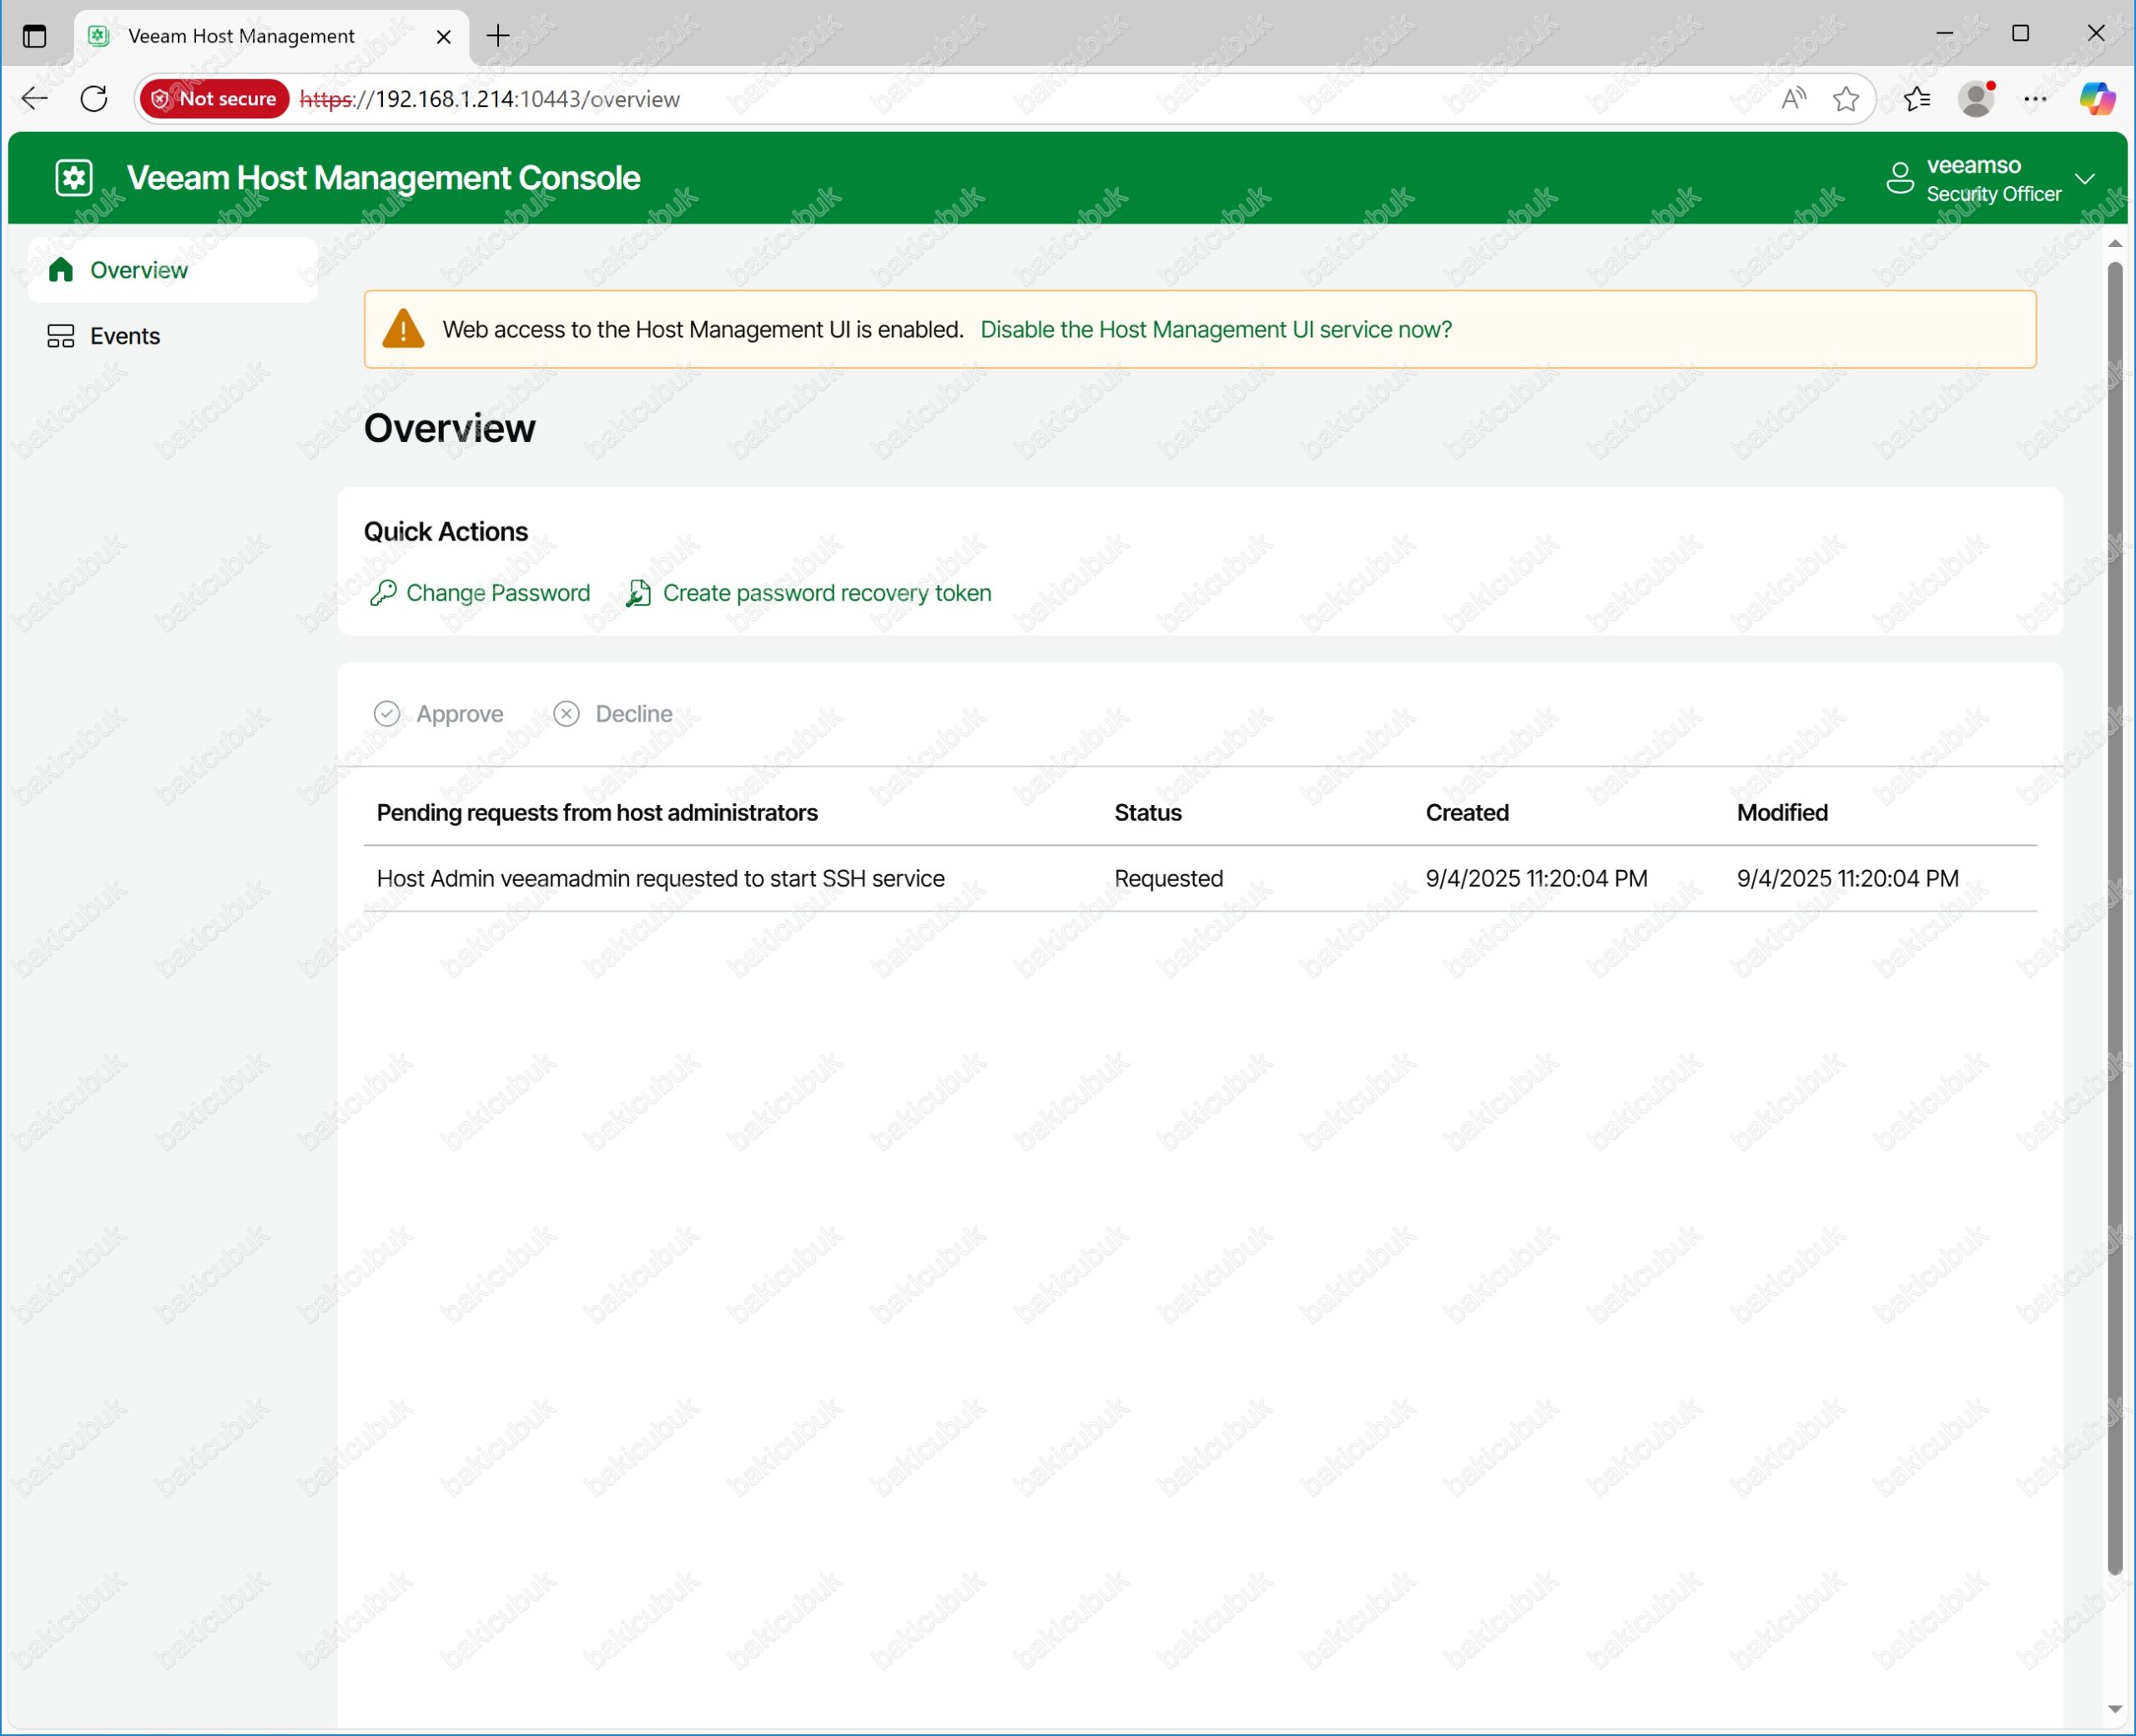The height and width of the screenshot is (1736, 2136).
Task: Open the Favorites list icon
Action: click(x=1917, y=98)
